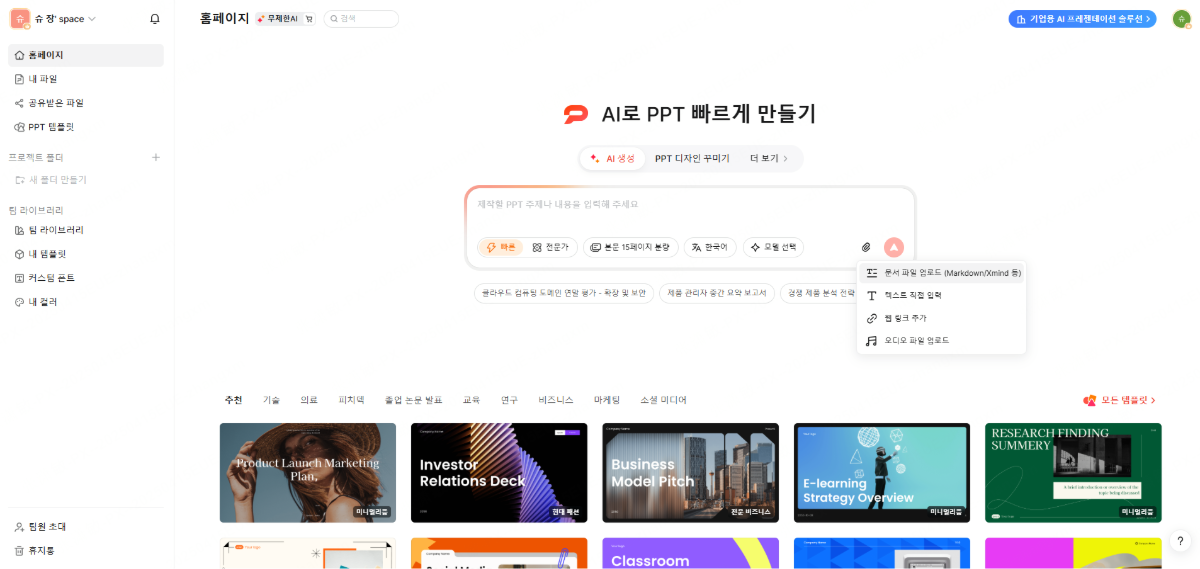Open E-learning Strategy Overview template
Screen dimensions: 1200x569
pyautogui.click(x=882, y=472)
